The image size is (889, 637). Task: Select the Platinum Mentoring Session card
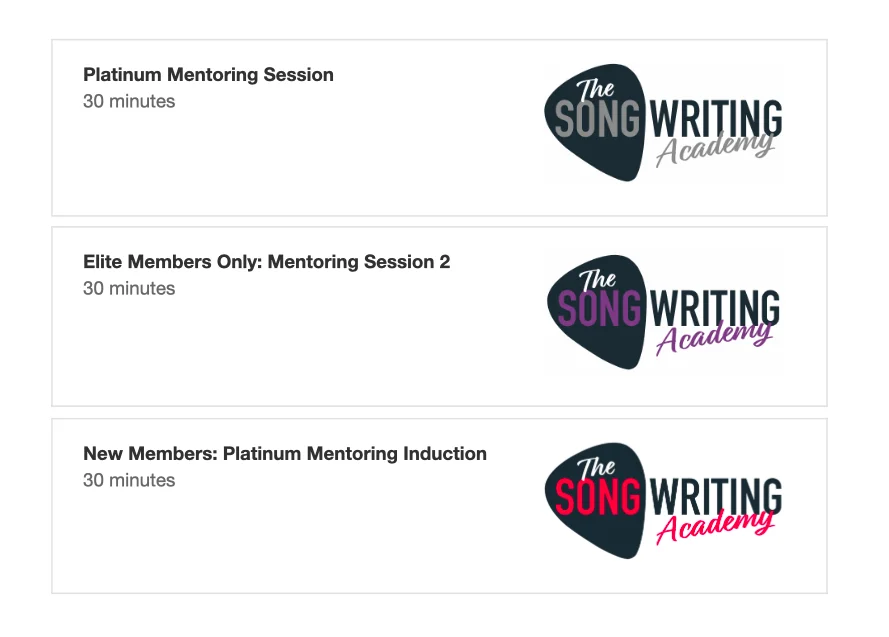pos(439,128)
